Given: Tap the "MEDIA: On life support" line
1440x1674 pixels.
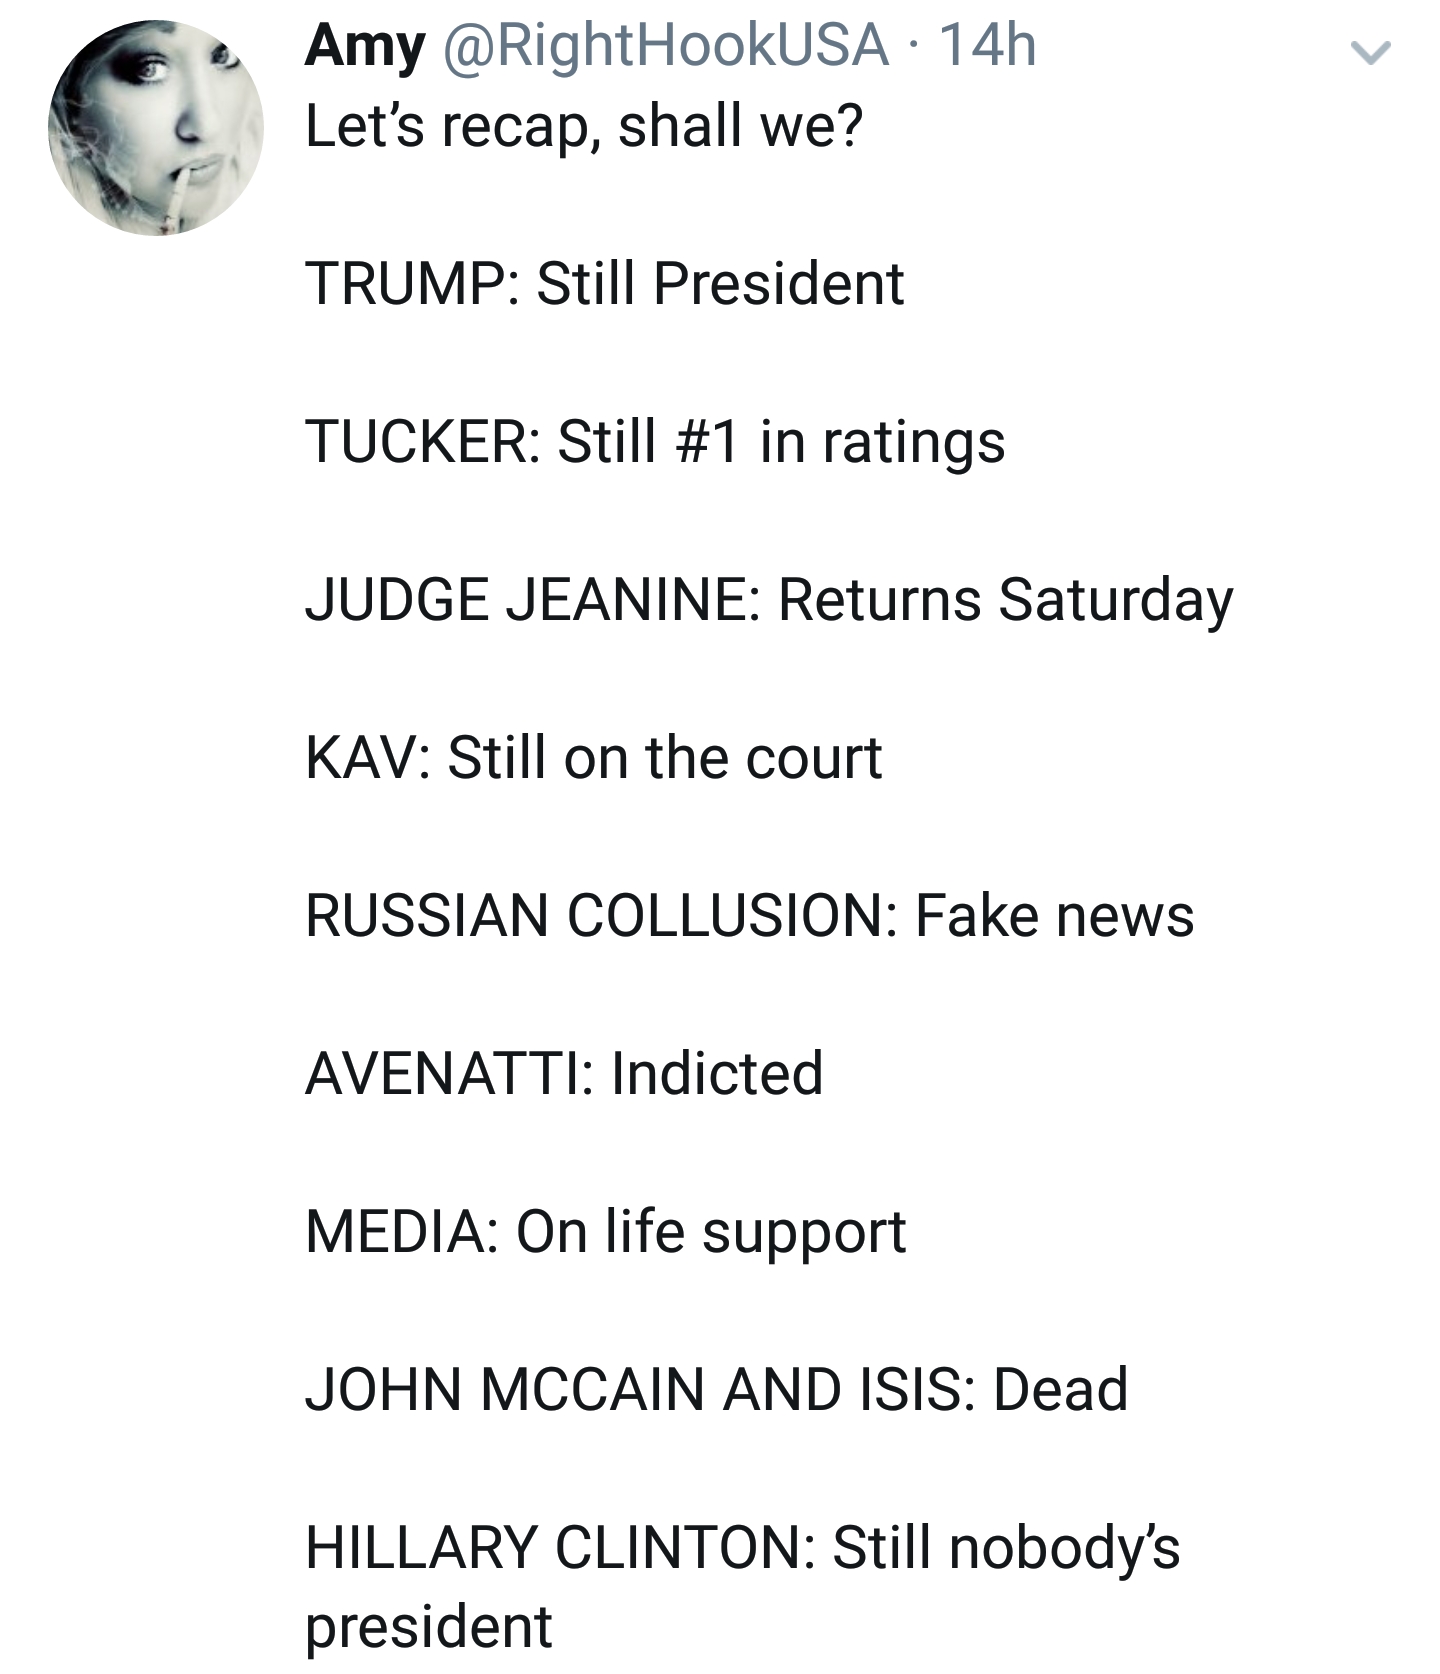Looking at the screenshot, I should tap(606, 1232).
